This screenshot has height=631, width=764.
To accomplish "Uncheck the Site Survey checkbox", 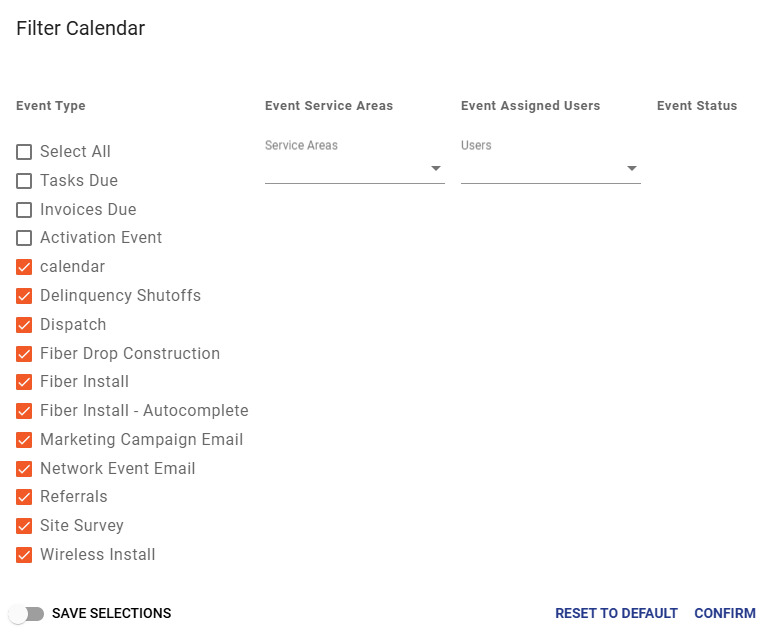I will 24,526.
